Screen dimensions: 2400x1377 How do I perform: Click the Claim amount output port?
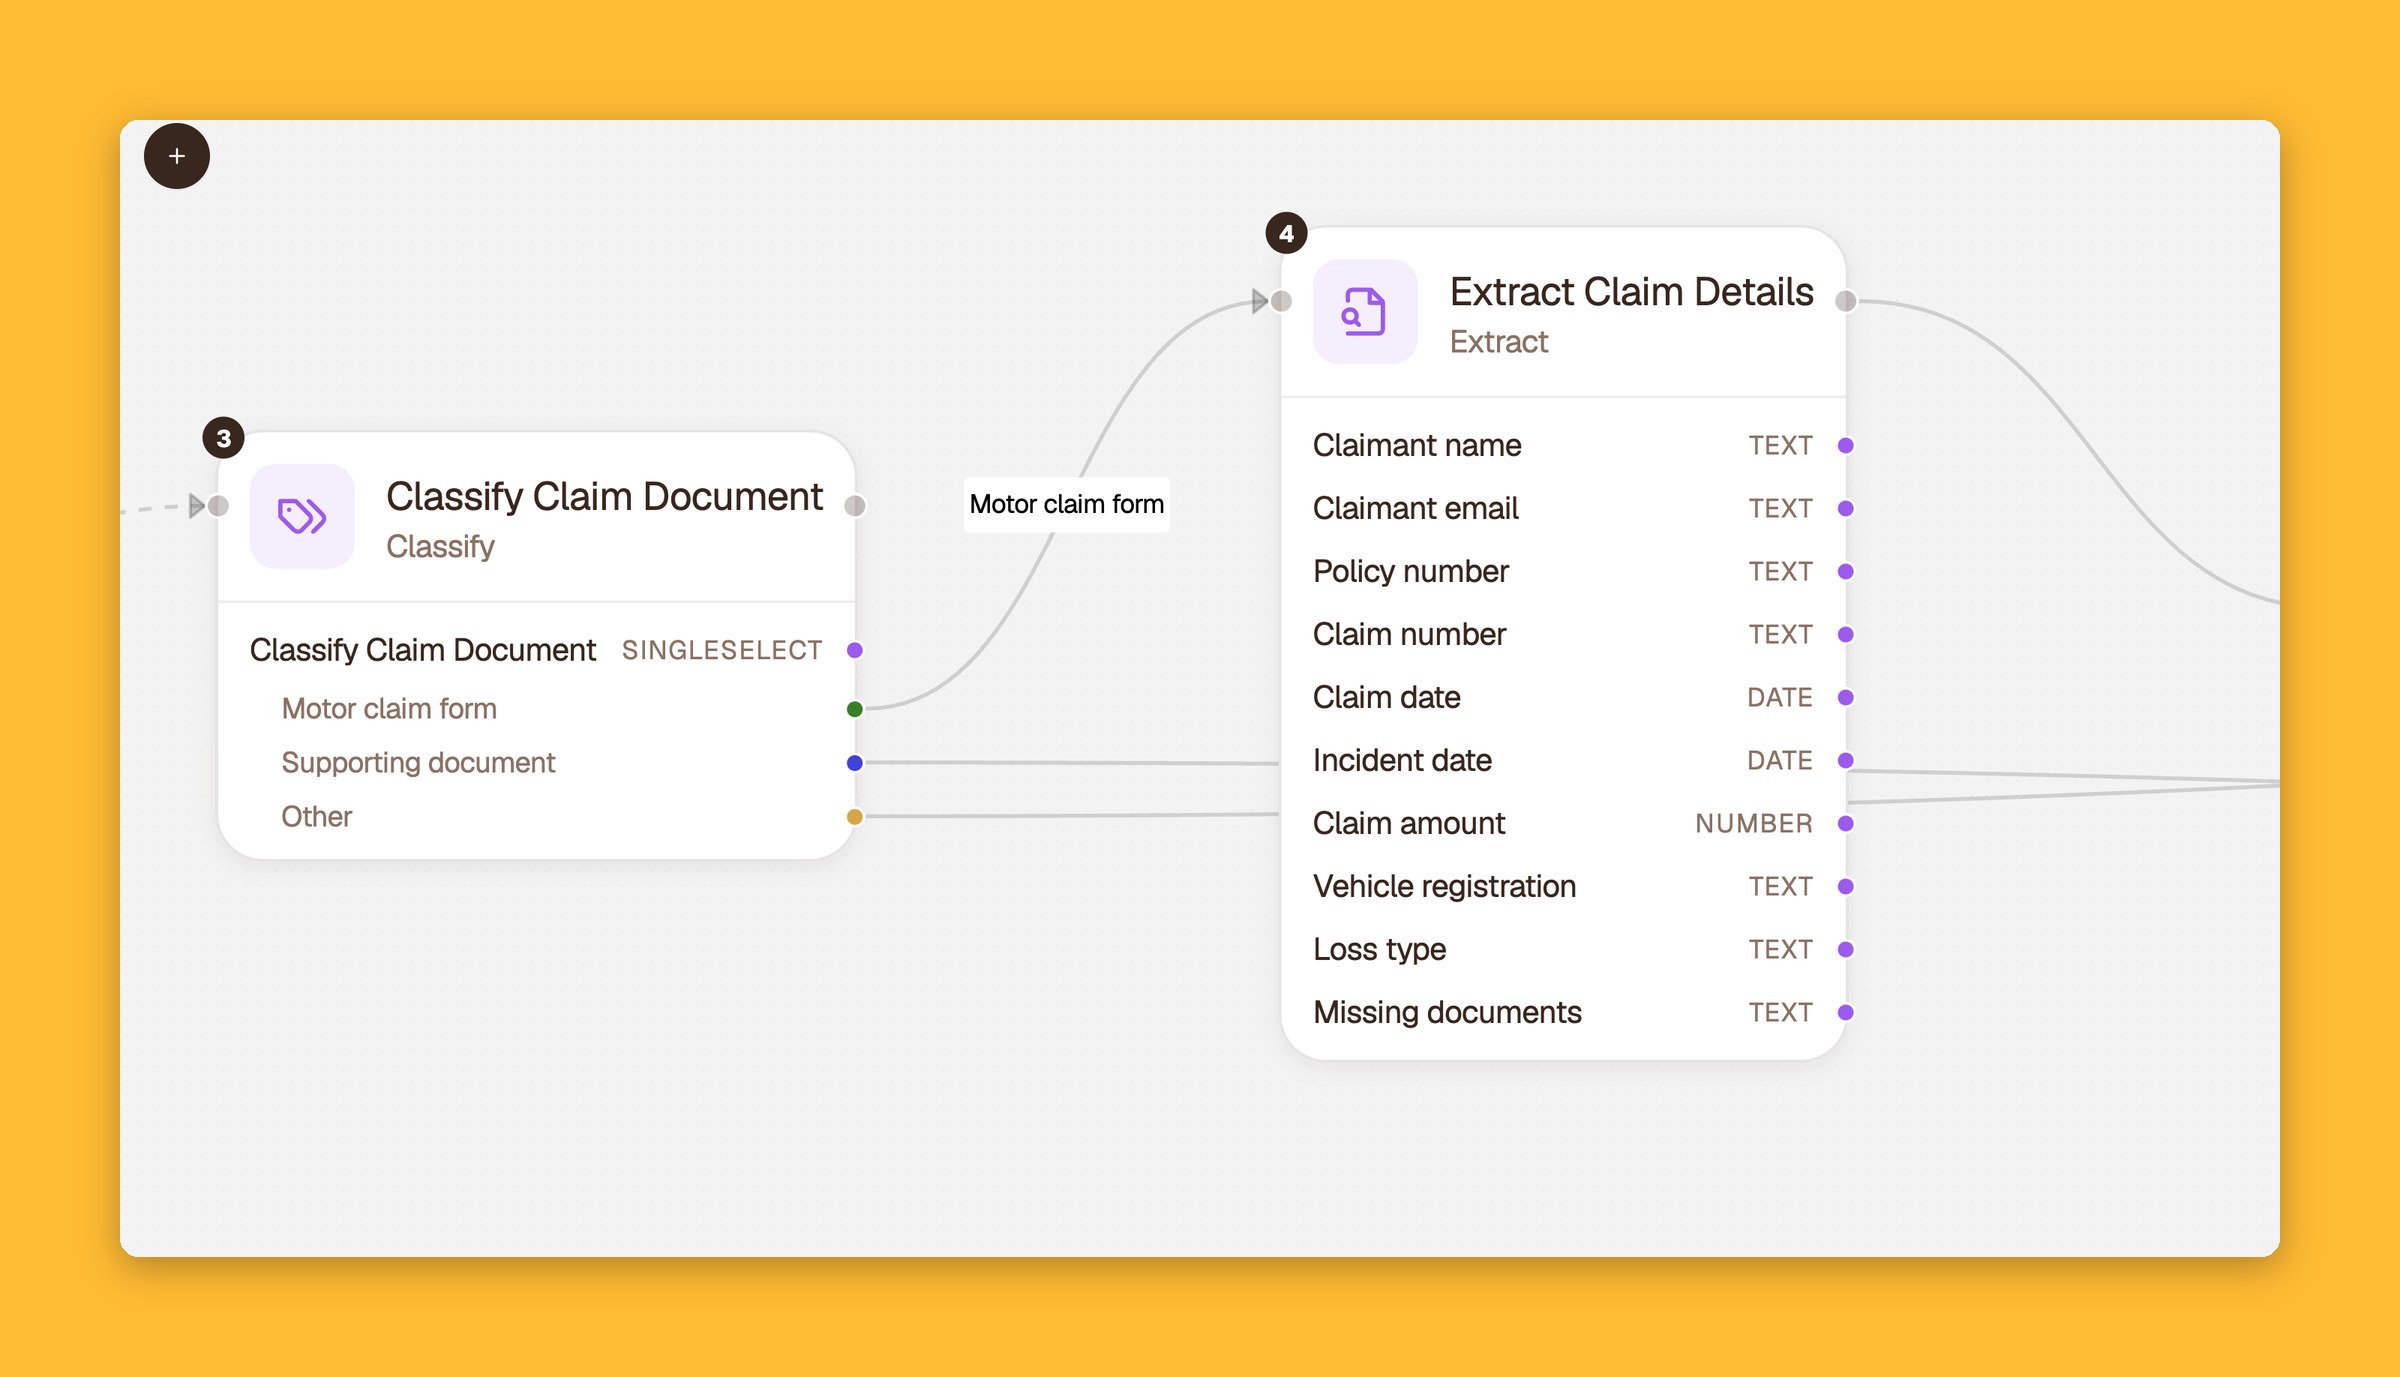[x=1846, y=823]
